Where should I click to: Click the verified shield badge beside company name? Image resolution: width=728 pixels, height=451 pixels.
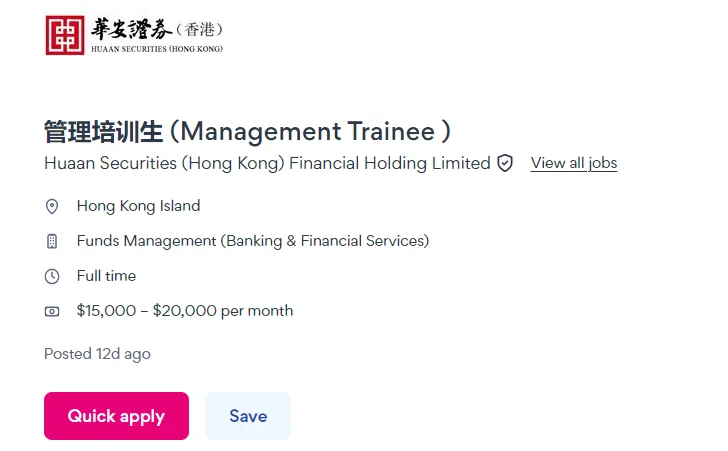point(505,163)
